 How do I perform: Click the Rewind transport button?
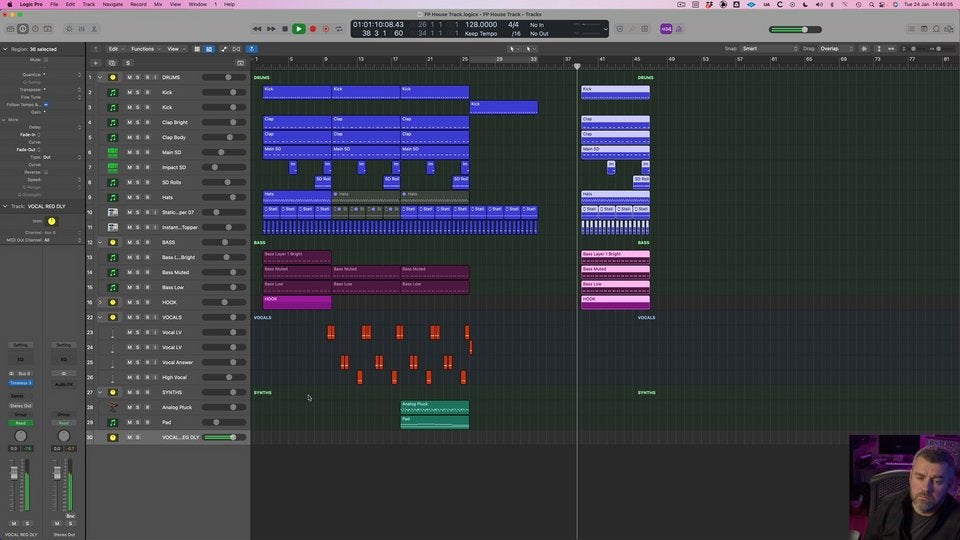pos(257,29)
